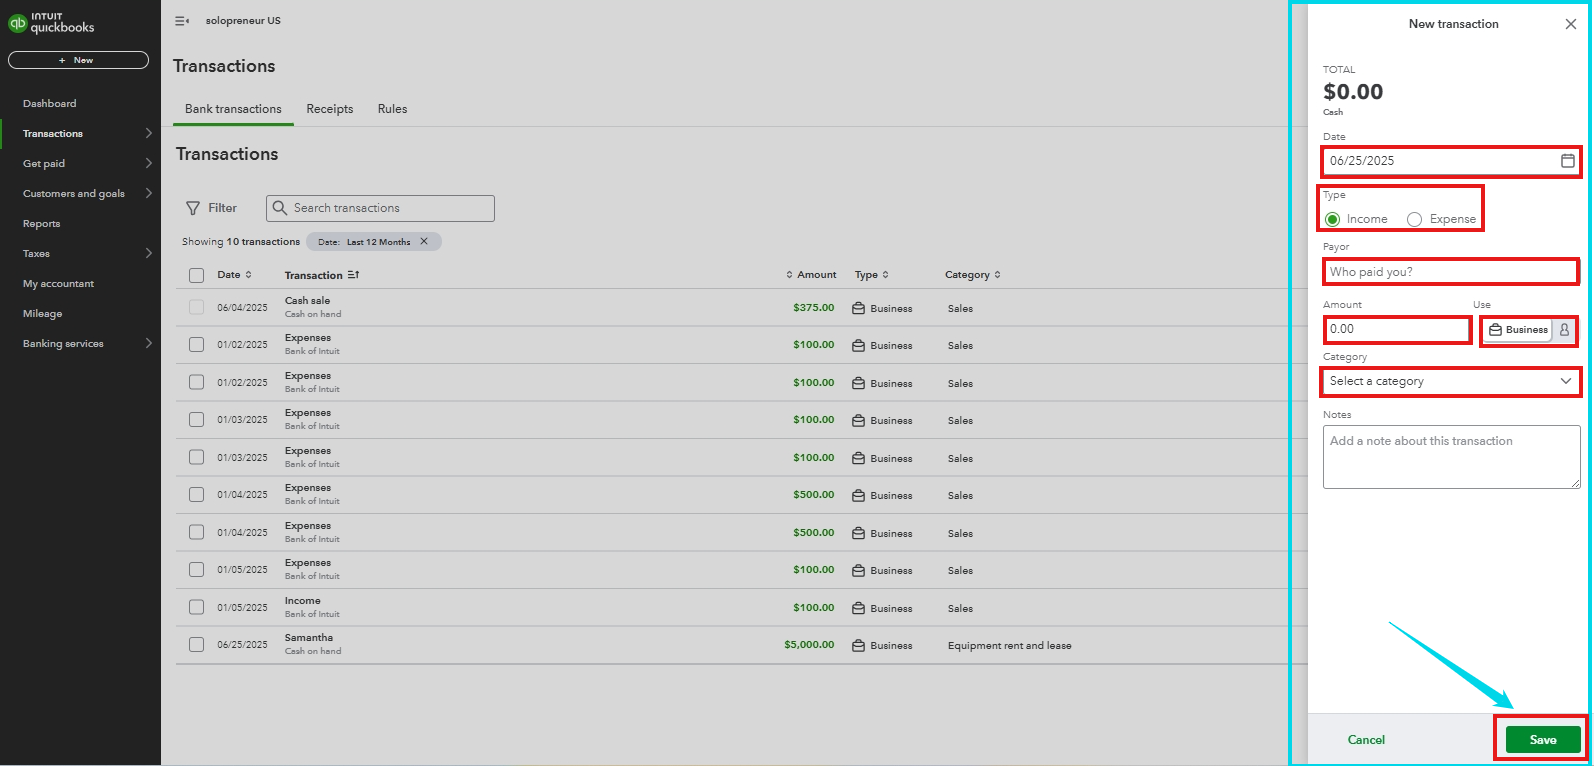Click Equipment rent and lease category
The image size is (1594, 766).
click(1009, 646)
